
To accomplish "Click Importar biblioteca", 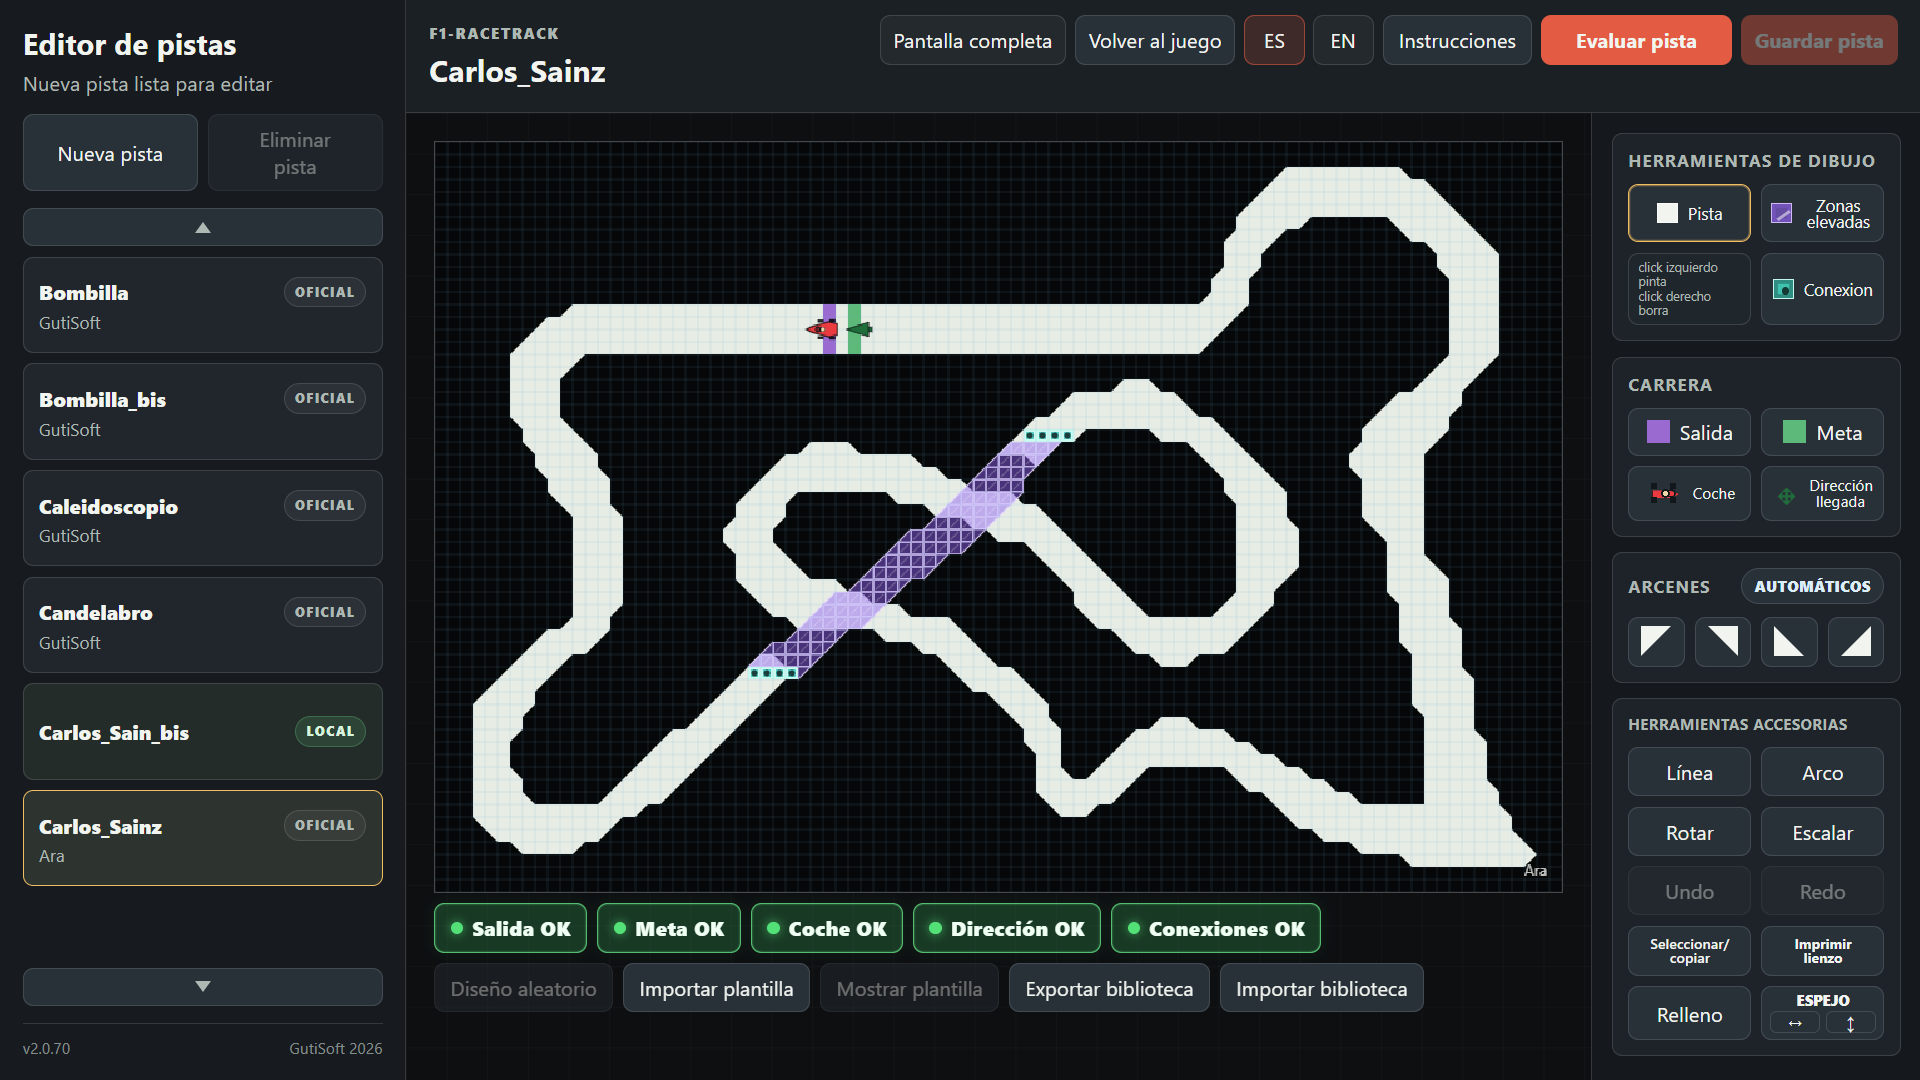I will 1321,989.
